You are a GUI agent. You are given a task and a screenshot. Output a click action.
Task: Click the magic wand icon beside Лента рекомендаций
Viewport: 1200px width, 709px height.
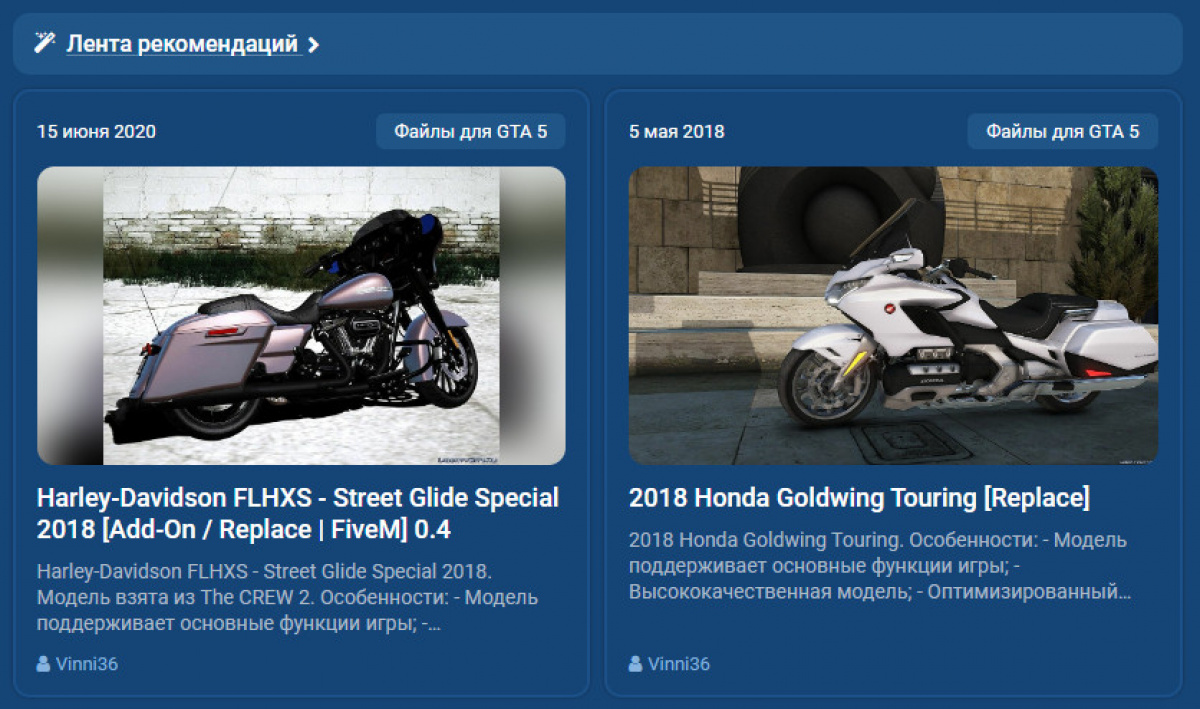(44, 43)
